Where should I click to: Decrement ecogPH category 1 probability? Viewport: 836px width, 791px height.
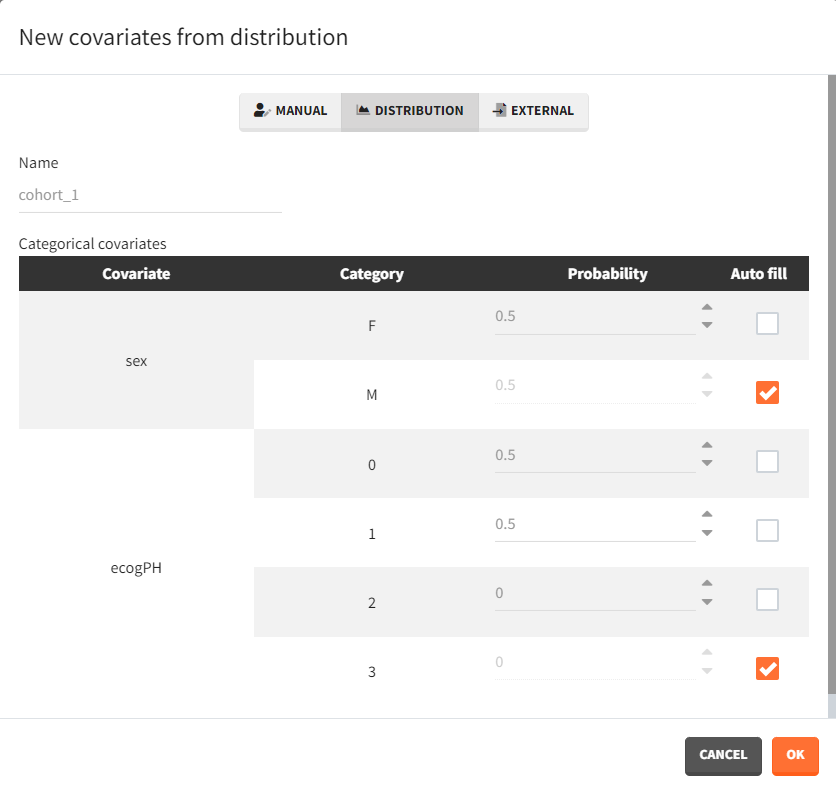point(707,533)
